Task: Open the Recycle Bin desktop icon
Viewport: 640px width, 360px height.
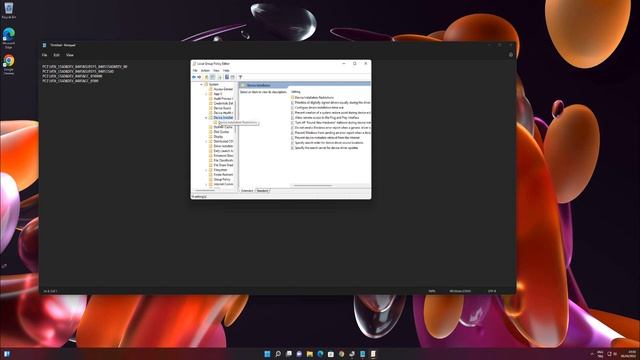Action: point(9,10)
